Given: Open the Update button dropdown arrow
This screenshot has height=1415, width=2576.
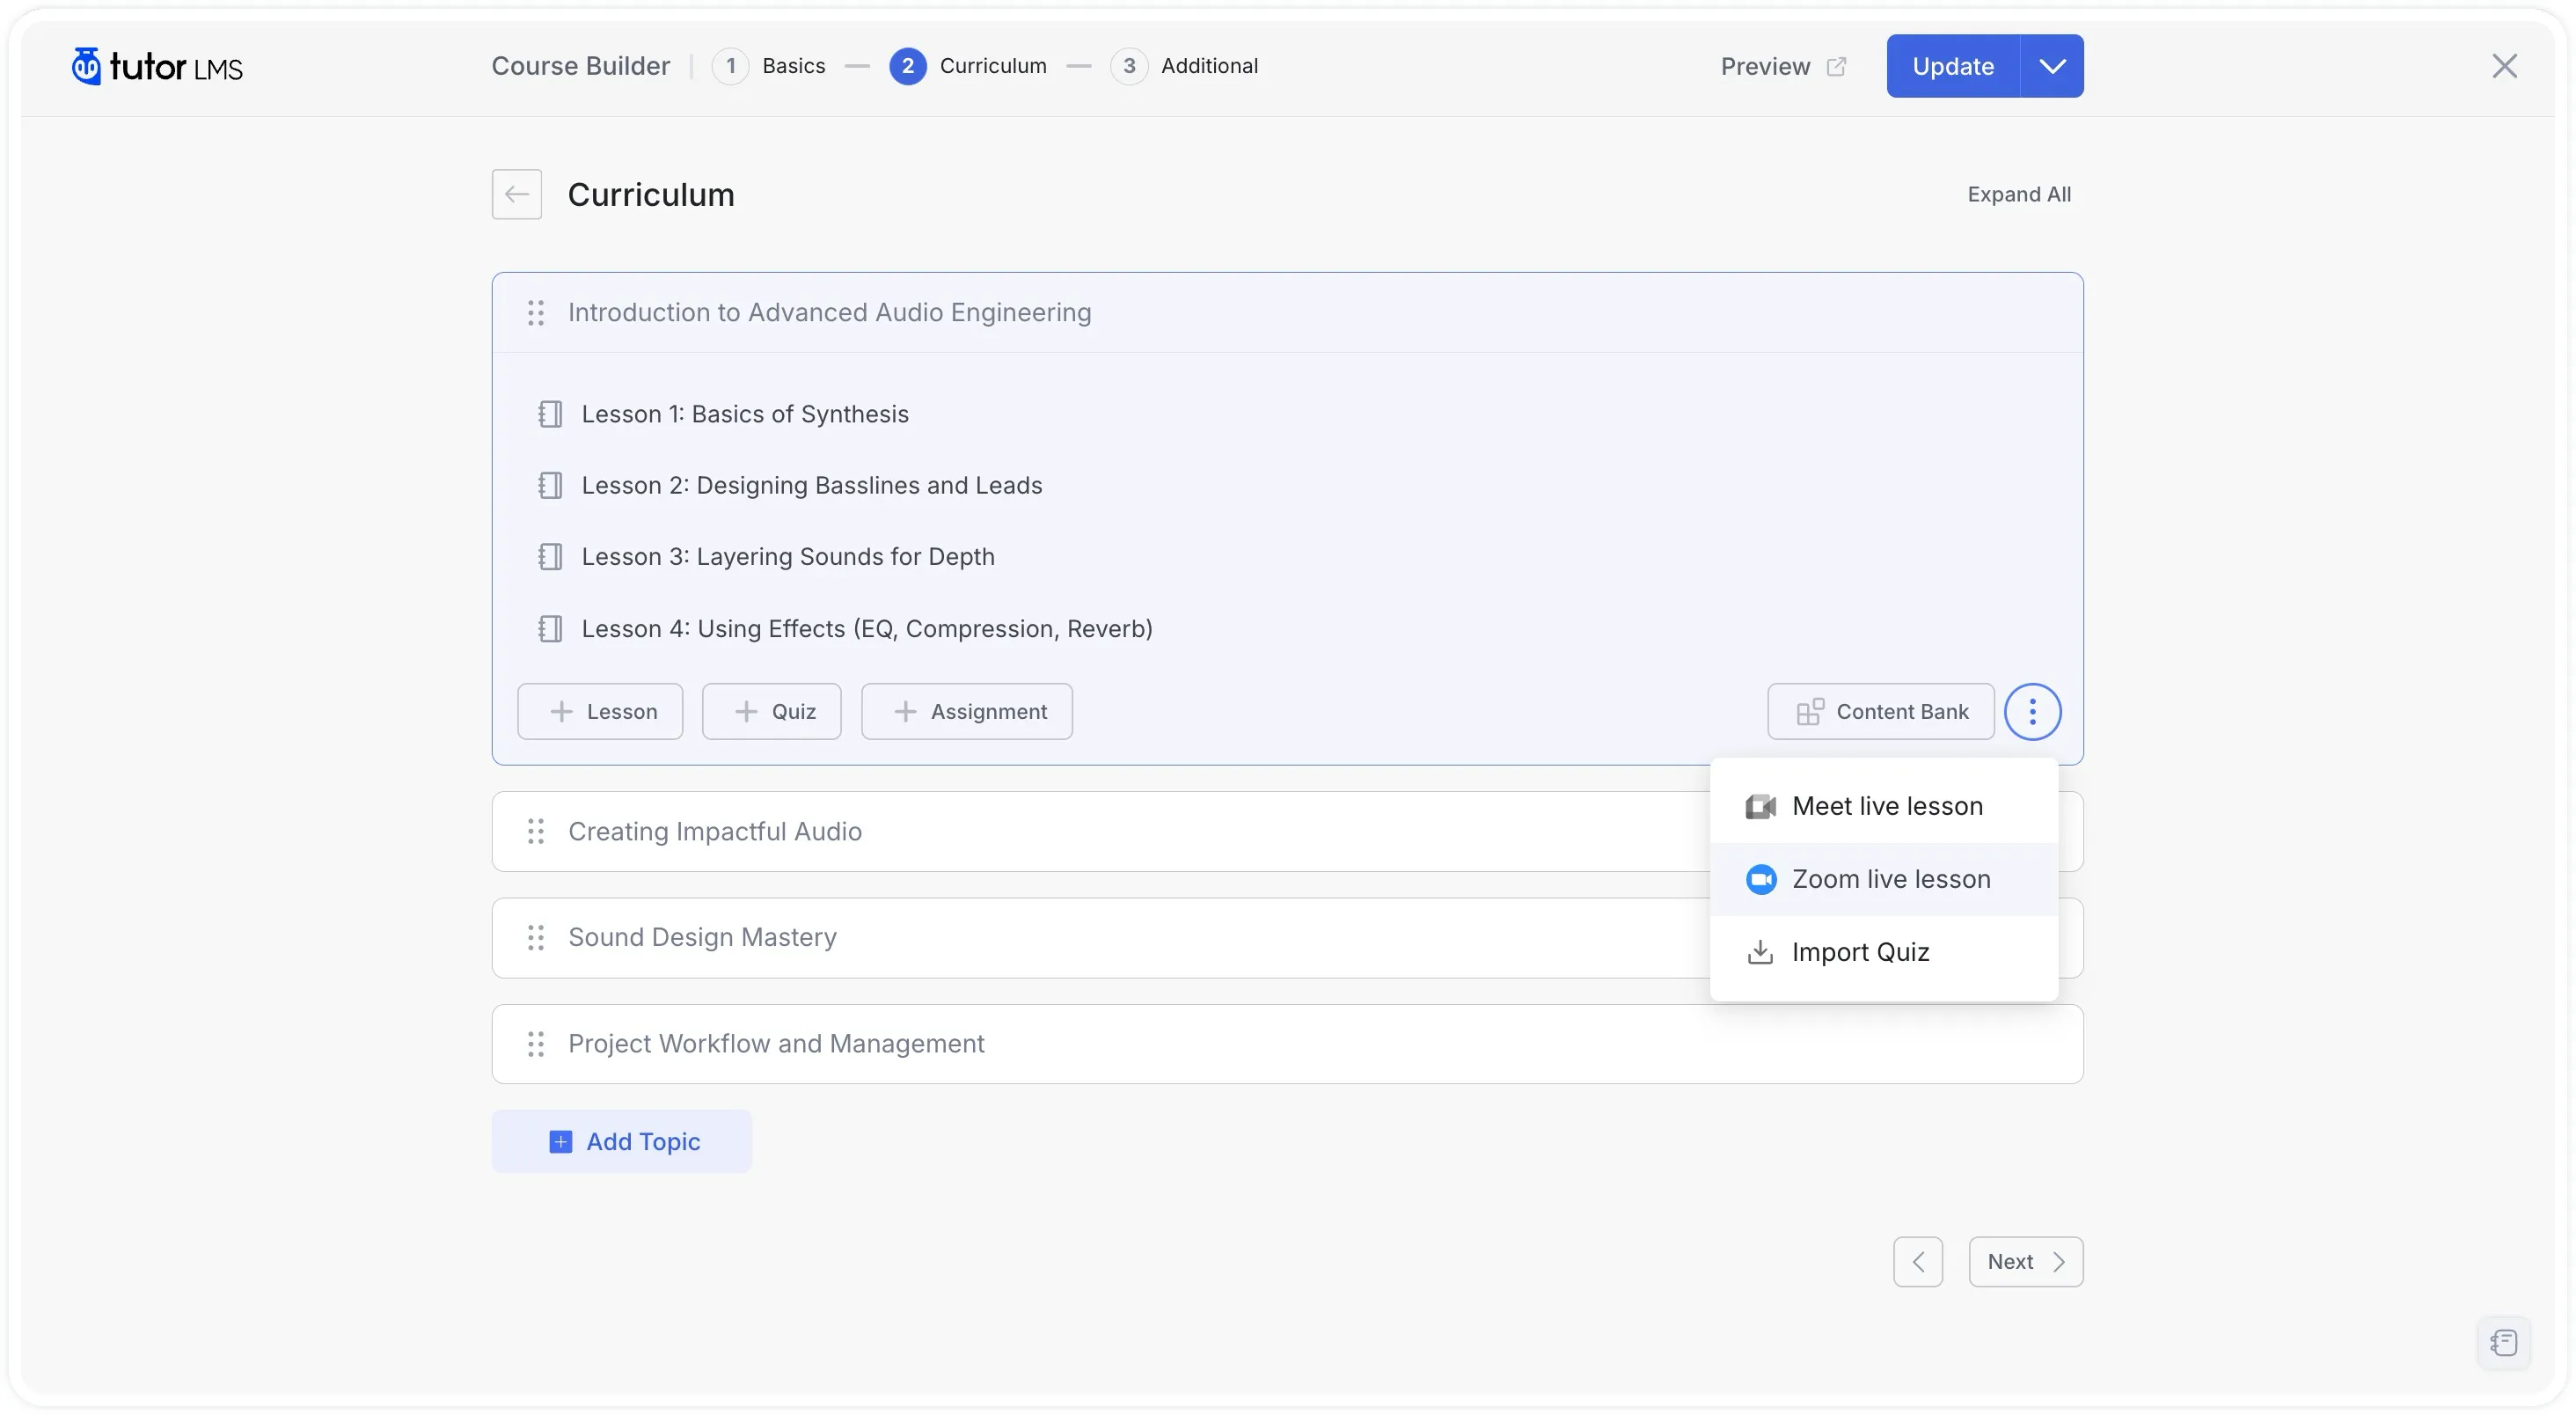Looking at the screenshot, I should coord(2052,66).
